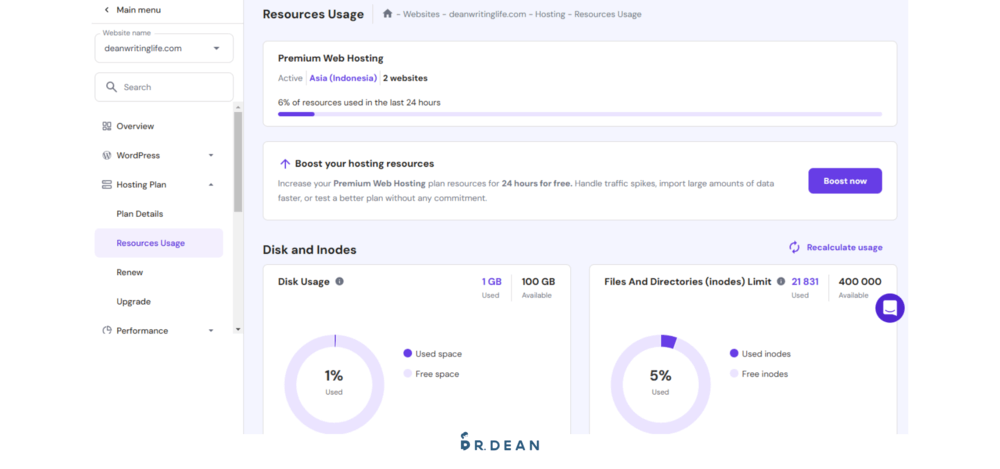The width and height of the screenshot is (1000, 469).
Task: Click the Asia (Indonesia) server link
Action: point(343,78)
